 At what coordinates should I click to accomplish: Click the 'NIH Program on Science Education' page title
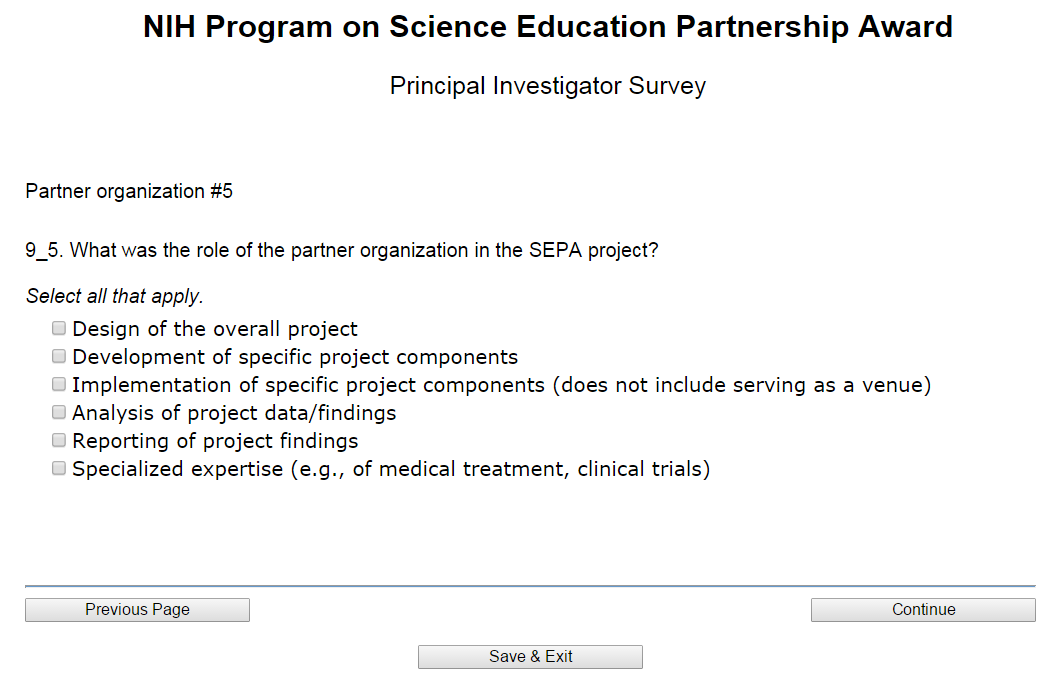click(548, 27)
